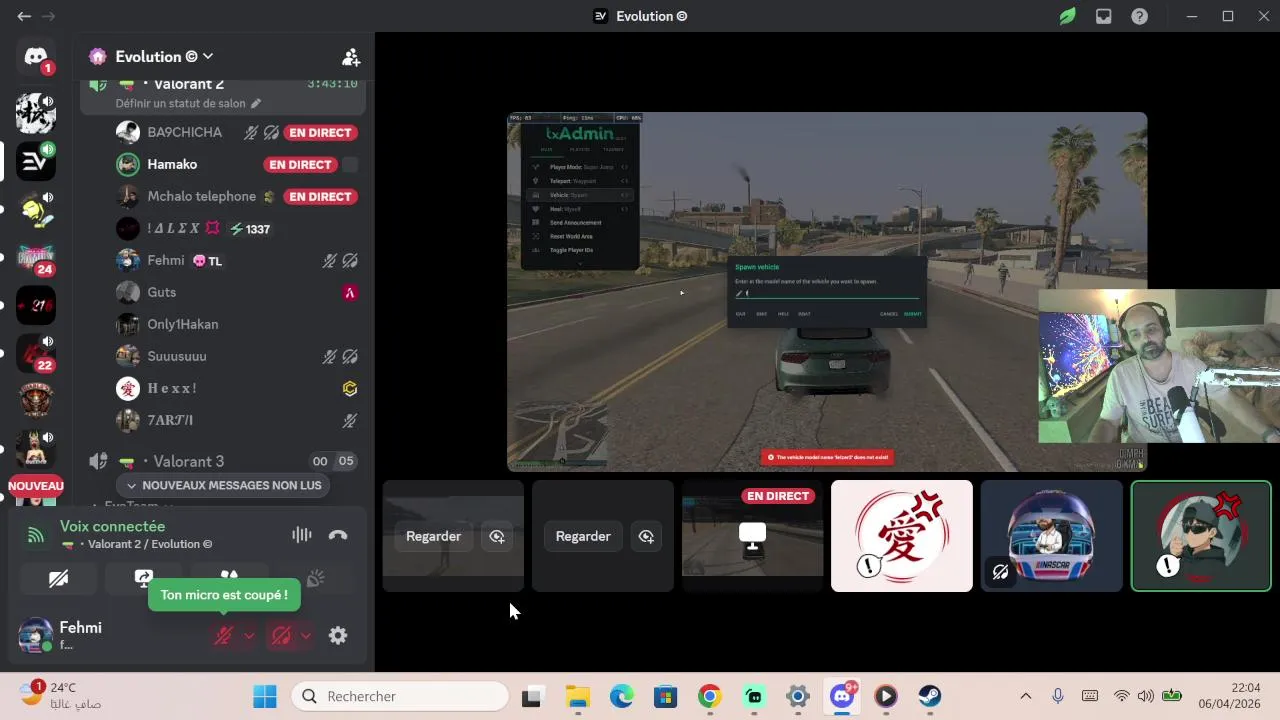Select the green-outlined sunglasses avatar tile
The image size is (1280, 720).
click(x=1200, y=536)
